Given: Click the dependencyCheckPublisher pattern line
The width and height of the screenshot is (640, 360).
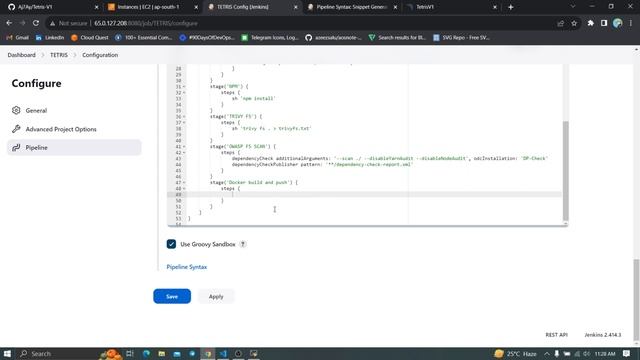Looking at the screenshot, I should coord(322,164).
